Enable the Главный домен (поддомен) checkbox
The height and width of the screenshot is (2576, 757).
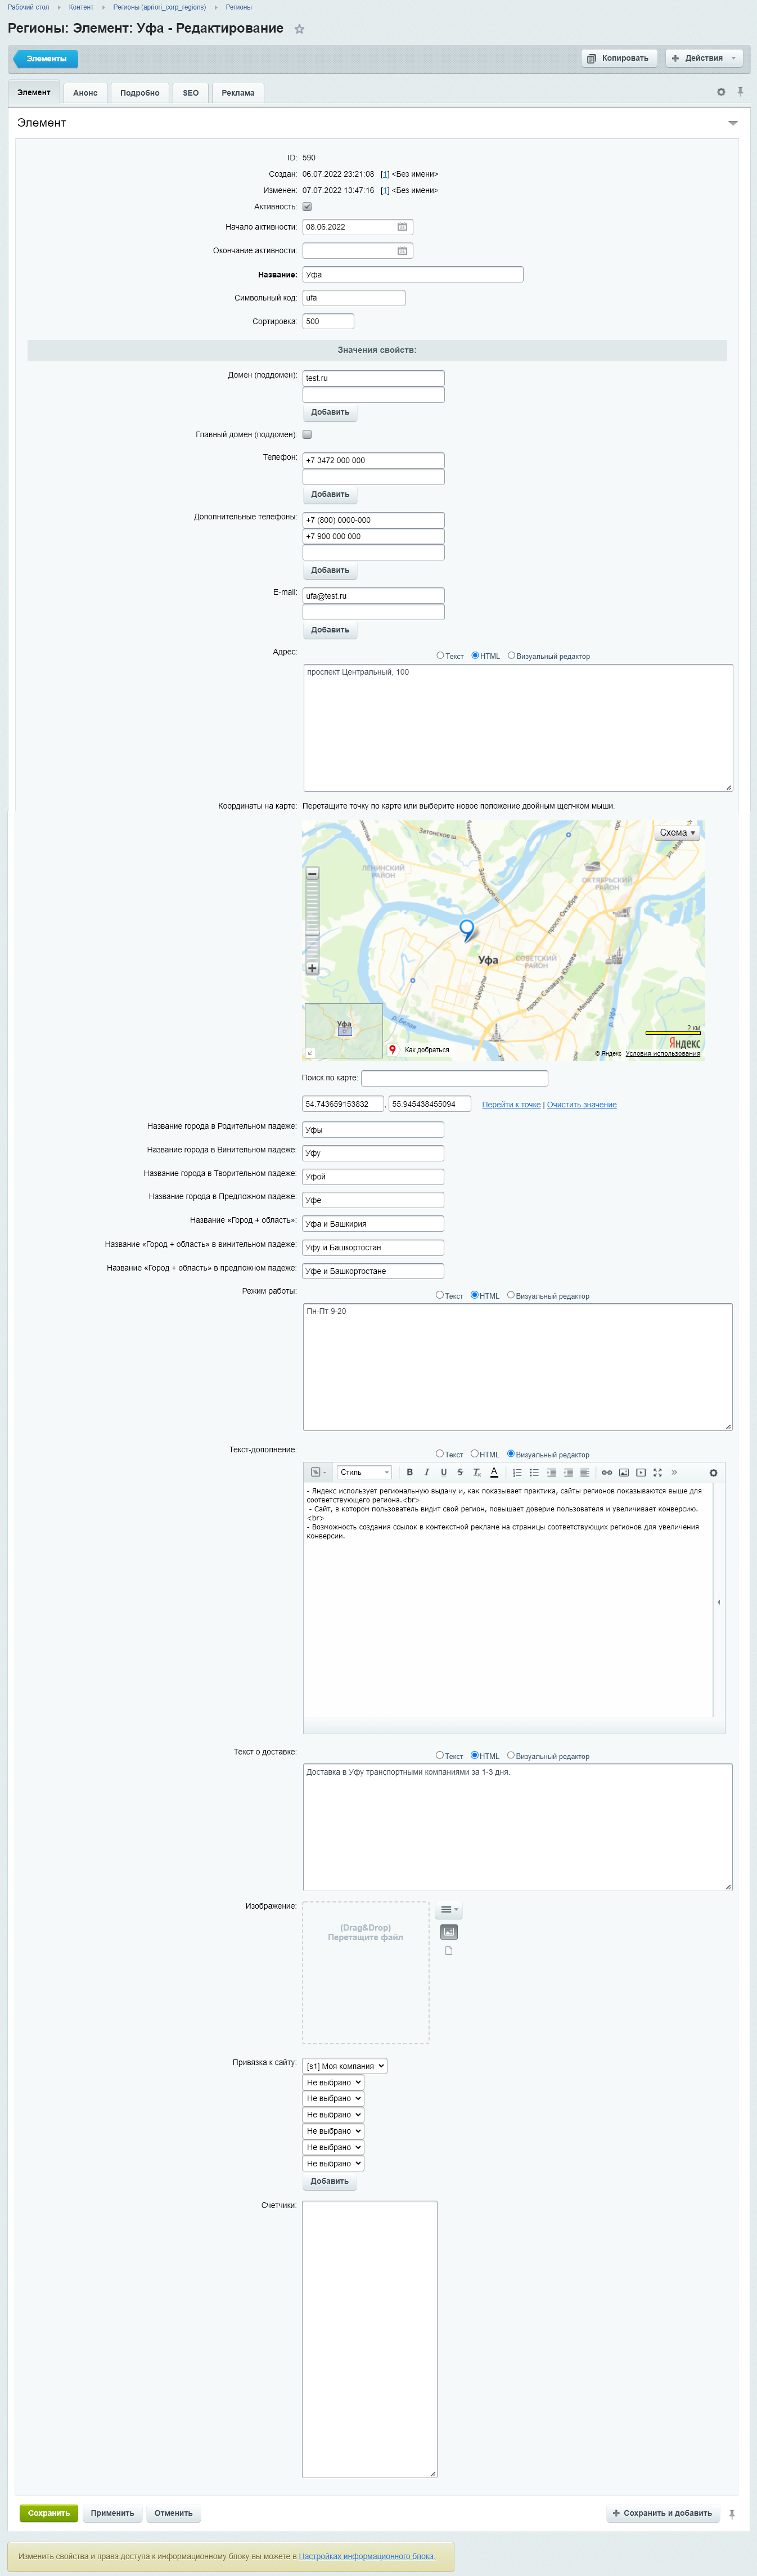tap(307, 435)
